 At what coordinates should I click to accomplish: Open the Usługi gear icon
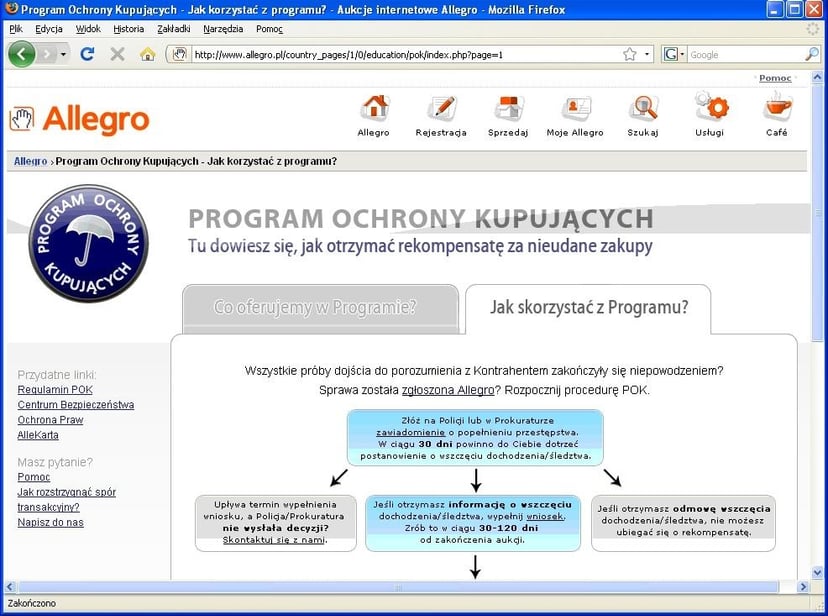[710, 107]
